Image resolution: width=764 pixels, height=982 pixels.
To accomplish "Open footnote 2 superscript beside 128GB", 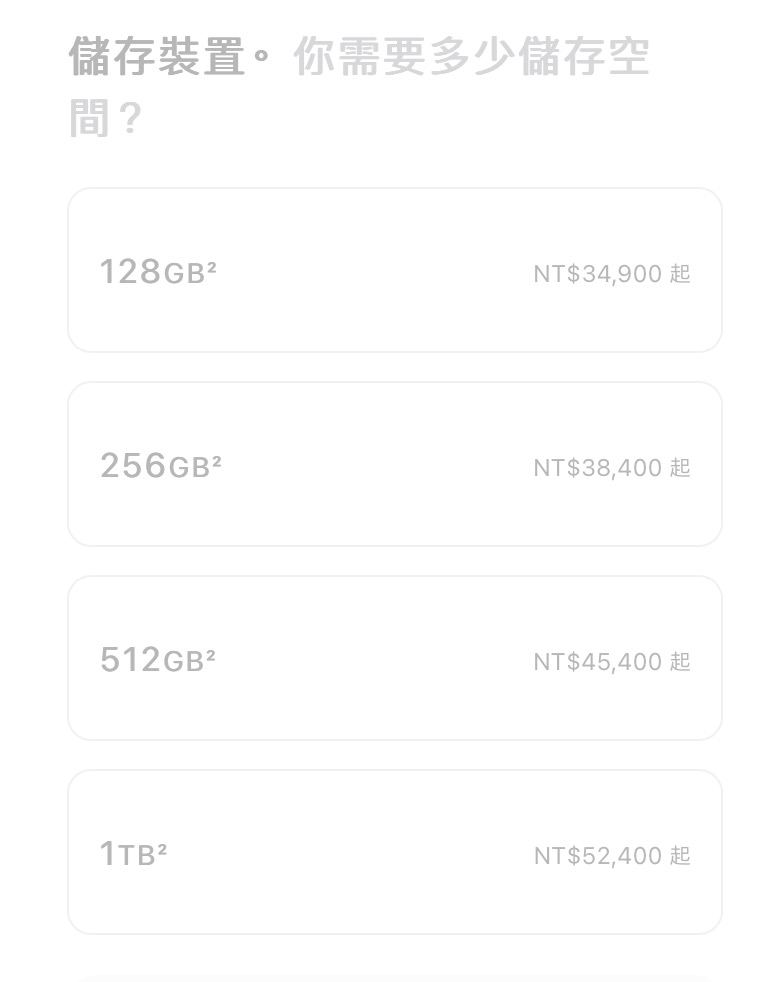I will coord(212,266).
